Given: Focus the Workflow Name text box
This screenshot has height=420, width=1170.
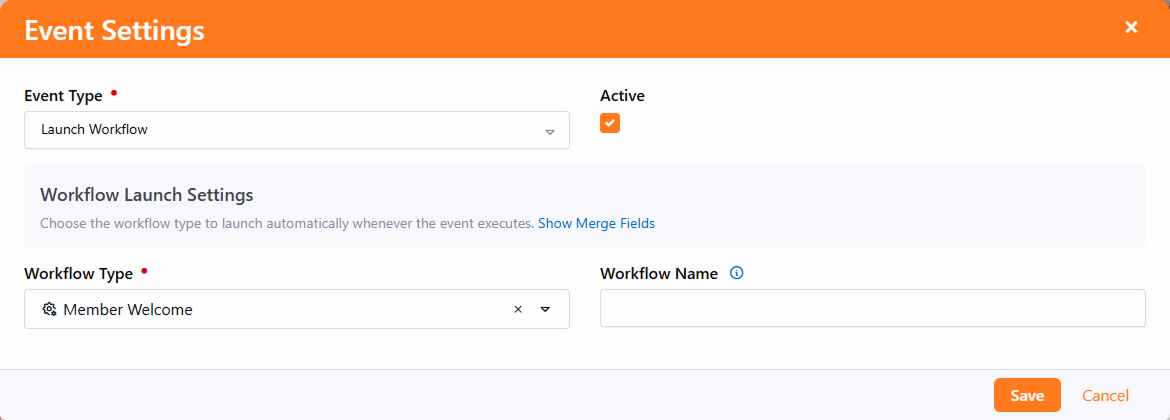Looking at the screenshot, I should 872,309.
